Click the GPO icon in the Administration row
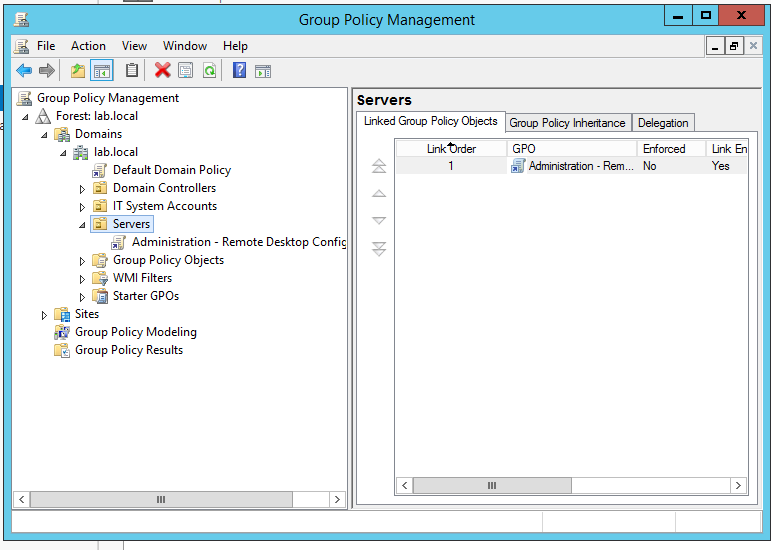 point(518,166)
